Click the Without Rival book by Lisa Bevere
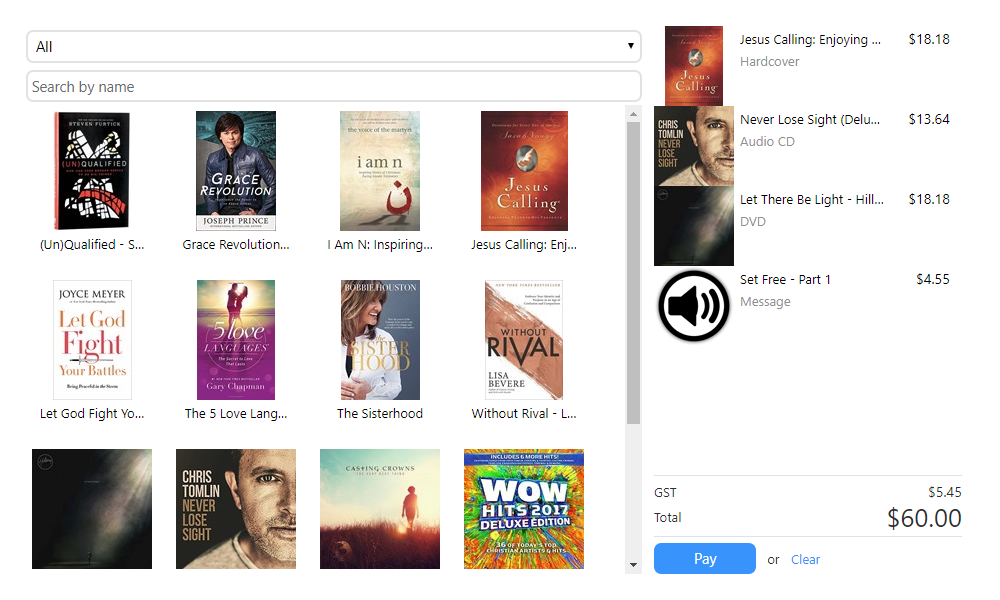This screenshot has width=1000, height=600. [x=523, y=340]
